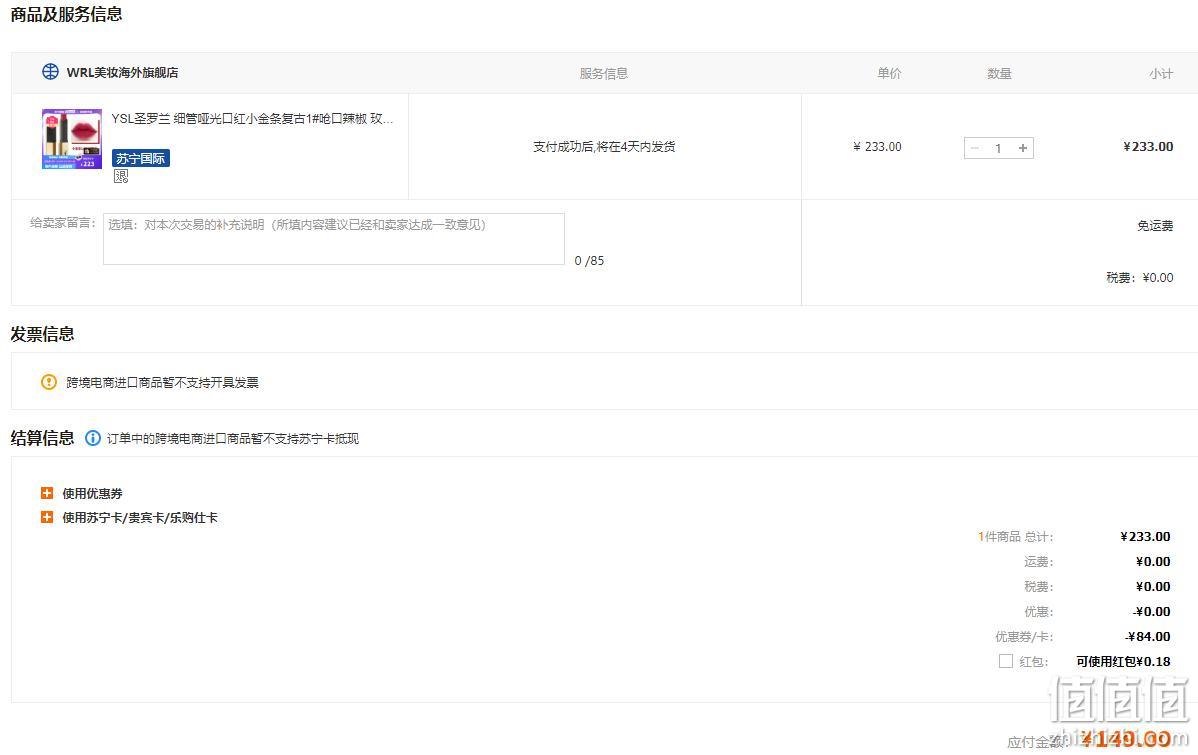Click the 优惠券/卡 discount -¥84.00

click(x=1148, y=637)
